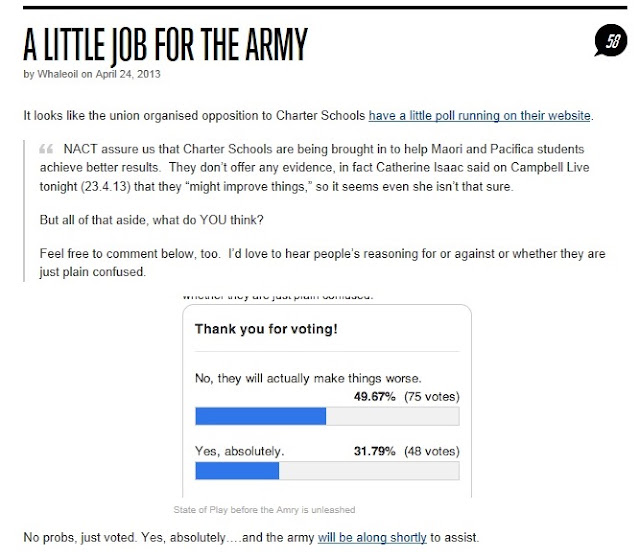Click the 31.79% 'Yes, absolutely' result bar

pyautogui.click(x=237, y=471)
